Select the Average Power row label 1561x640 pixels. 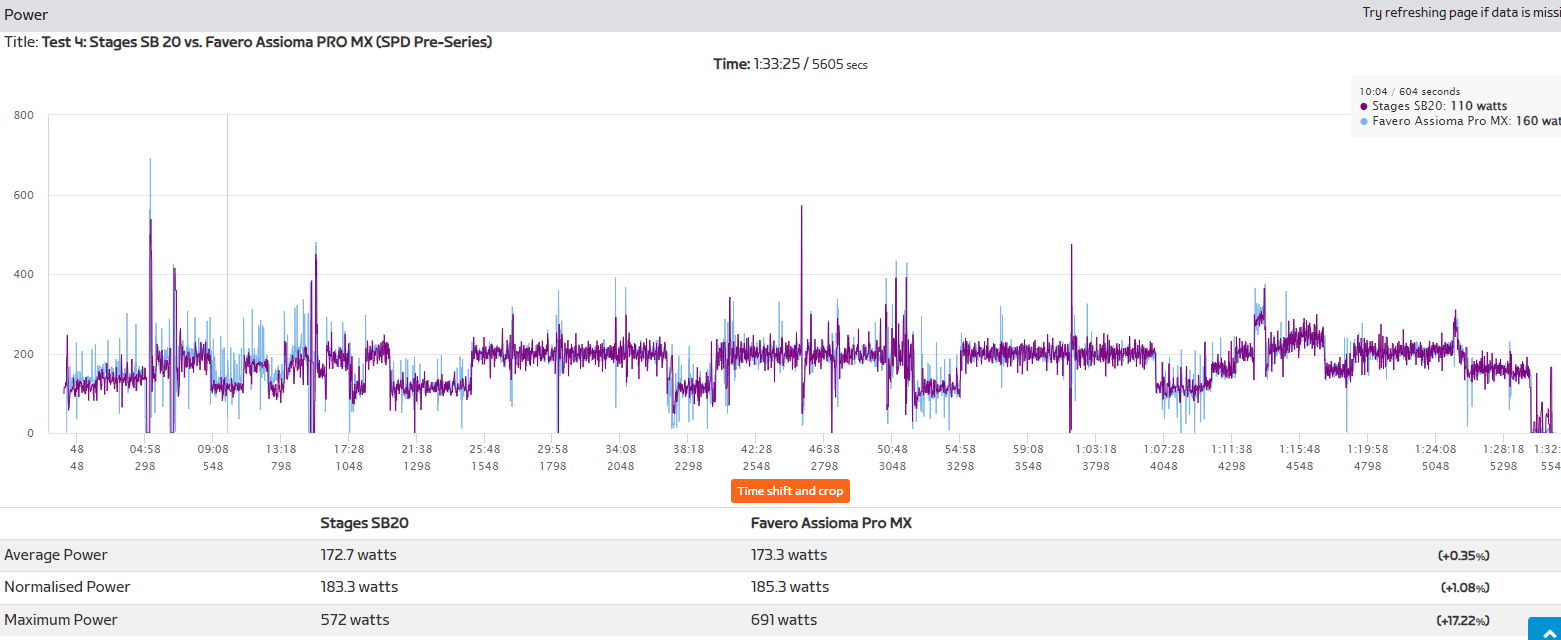56,555
